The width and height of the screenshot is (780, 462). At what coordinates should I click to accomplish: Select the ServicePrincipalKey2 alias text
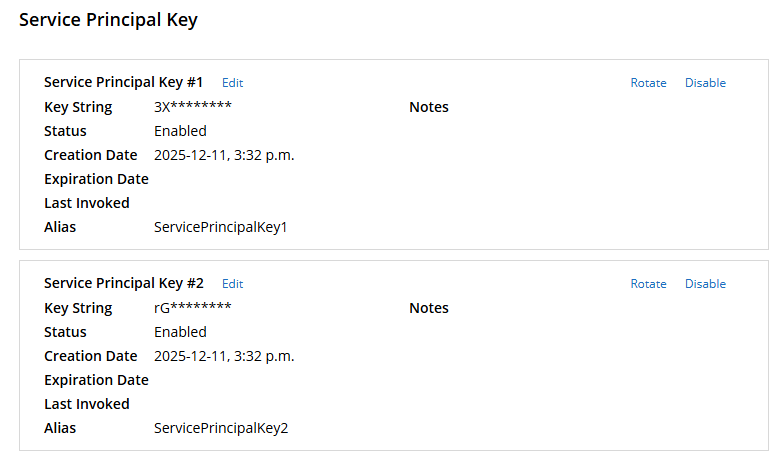(221, 428)
